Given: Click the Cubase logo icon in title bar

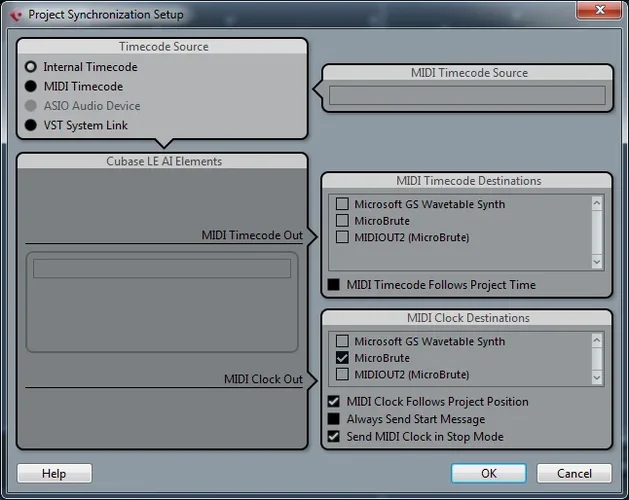Looking at the screenshot, I should tap(16, 15).
